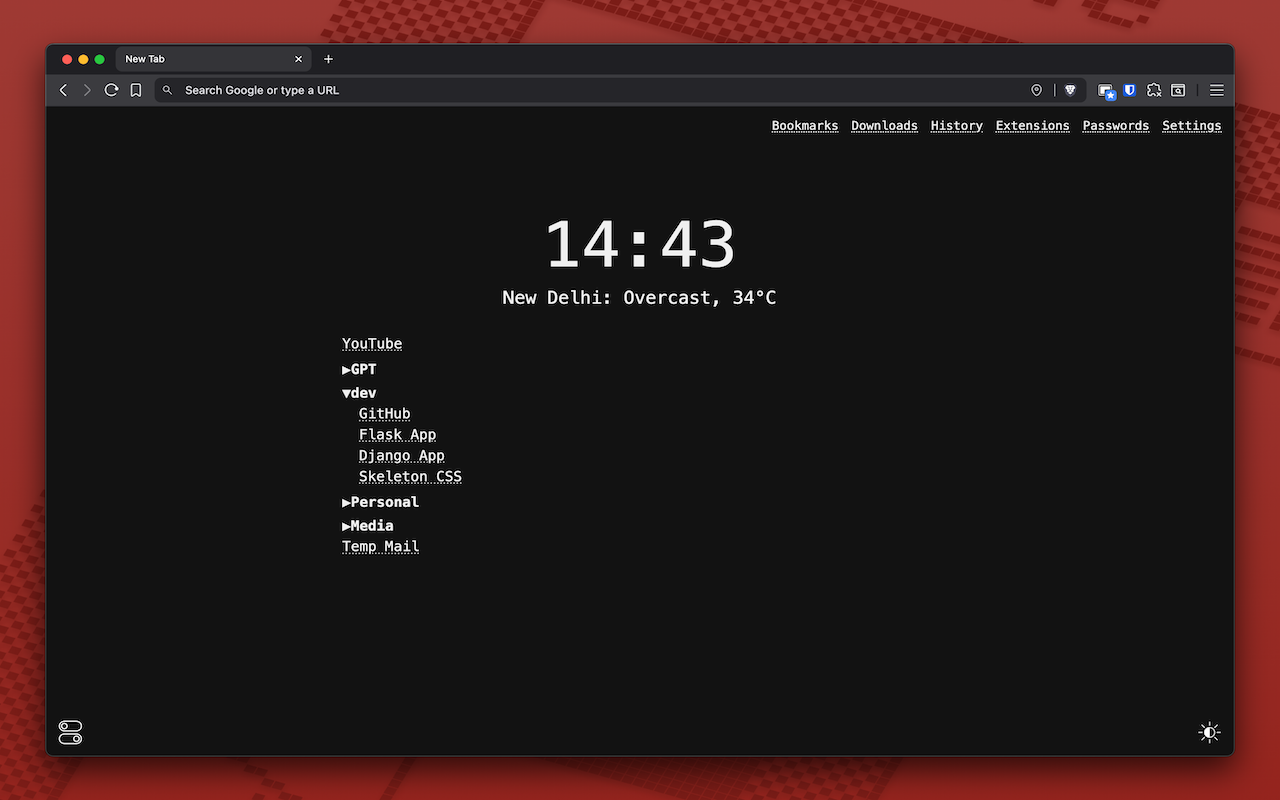Open the Flask App link
The width and height of the screenshot is (1280, 800).
pyautogui.click(x=397, y=434)
